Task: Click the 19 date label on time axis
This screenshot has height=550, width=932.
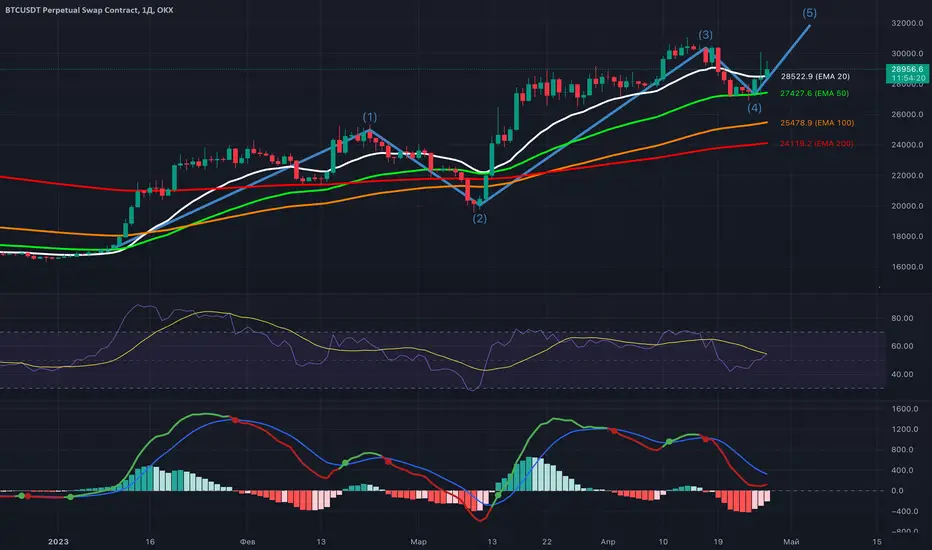Action: (718, 542)
